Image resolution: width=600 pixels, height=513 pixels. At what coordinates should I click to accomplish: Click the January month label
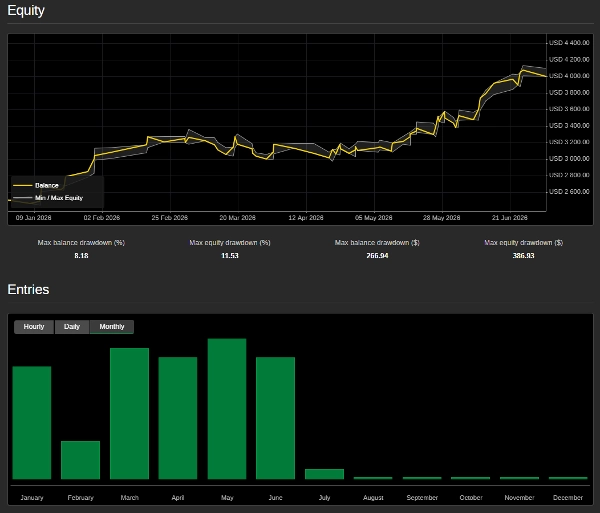(32, 498)
